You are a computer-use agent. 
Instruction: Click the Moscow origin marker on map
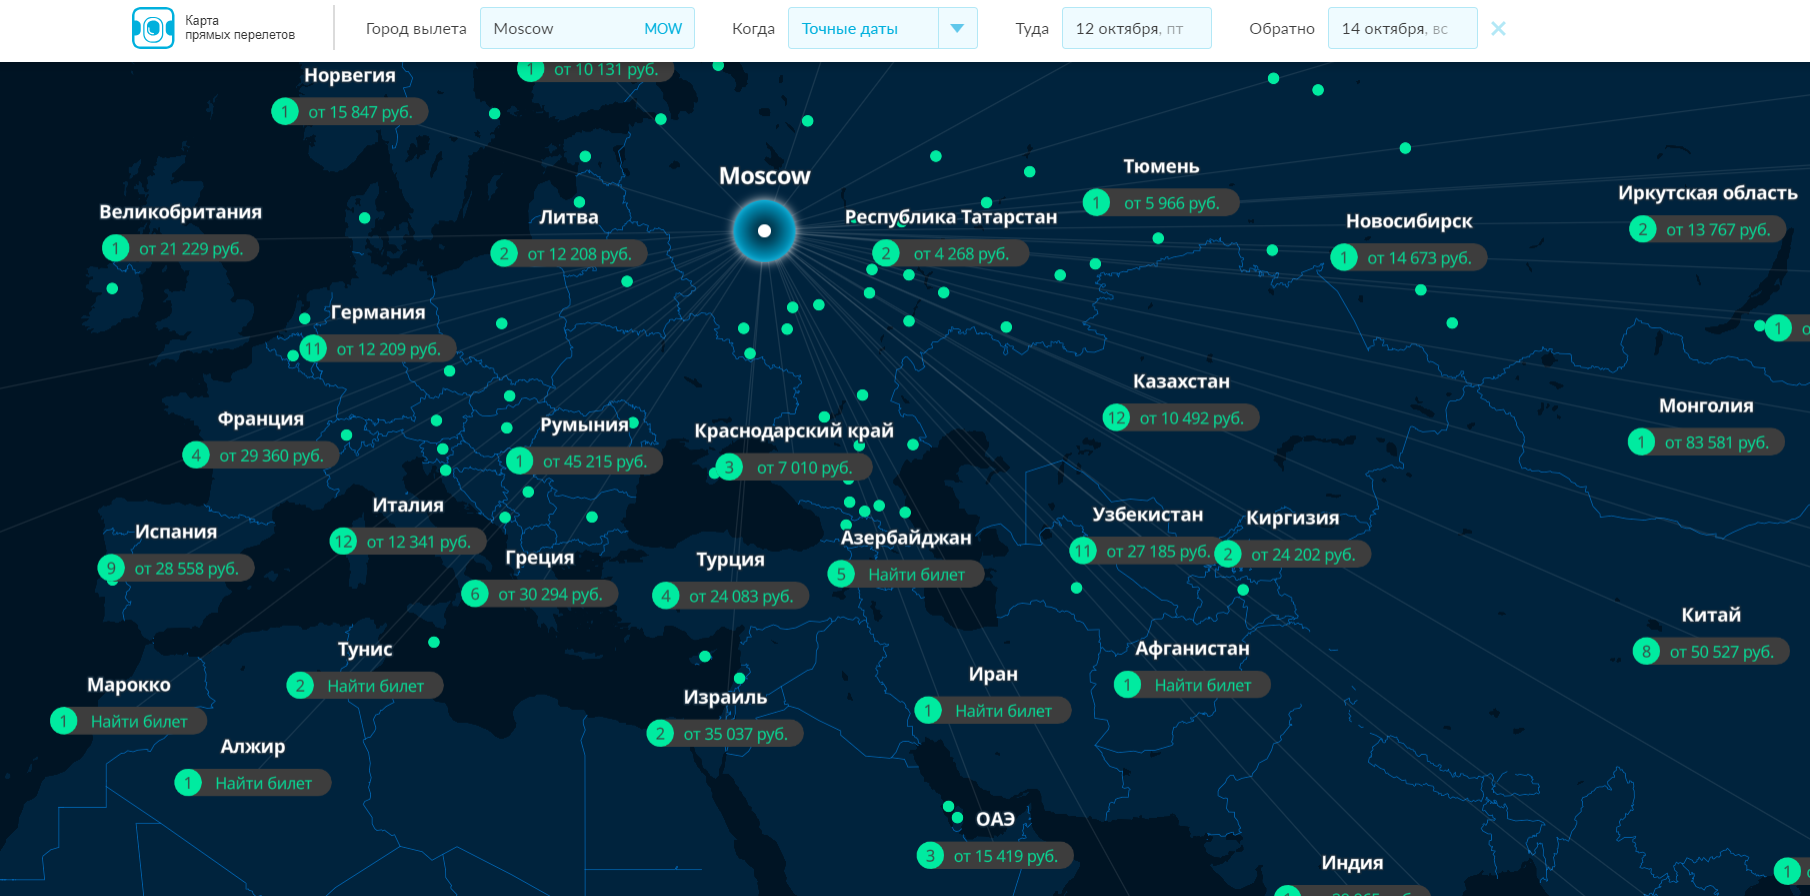pos(764,231)
